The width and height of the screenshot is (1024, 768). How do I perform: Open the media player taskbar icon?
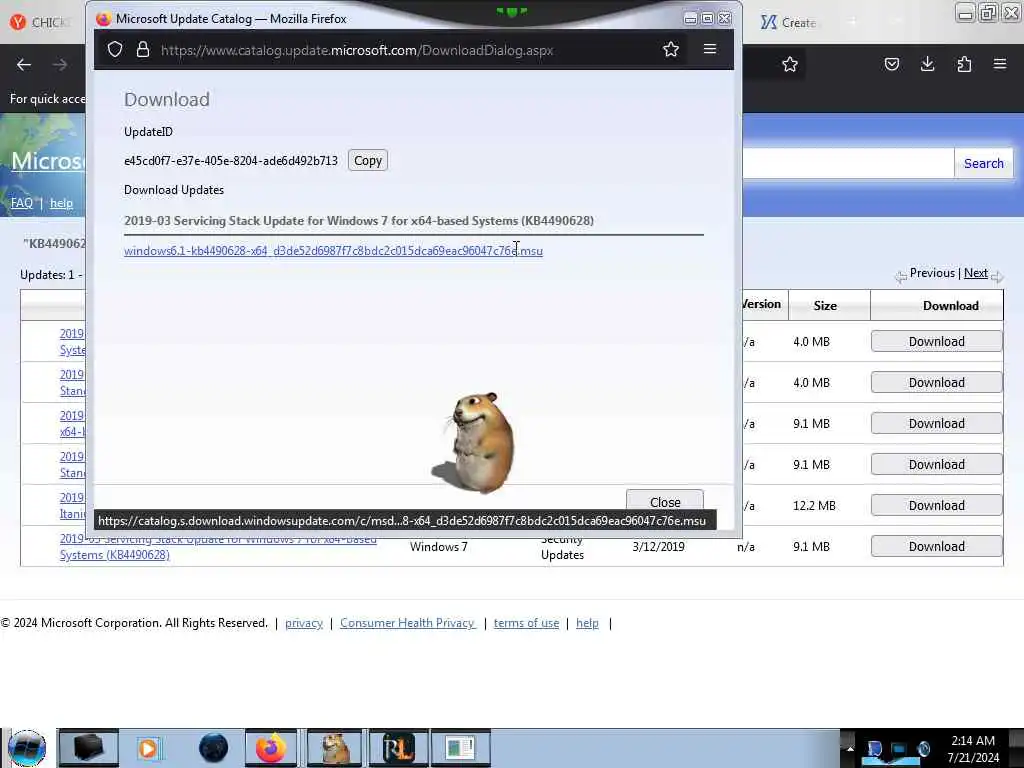(x=149, y=748)
